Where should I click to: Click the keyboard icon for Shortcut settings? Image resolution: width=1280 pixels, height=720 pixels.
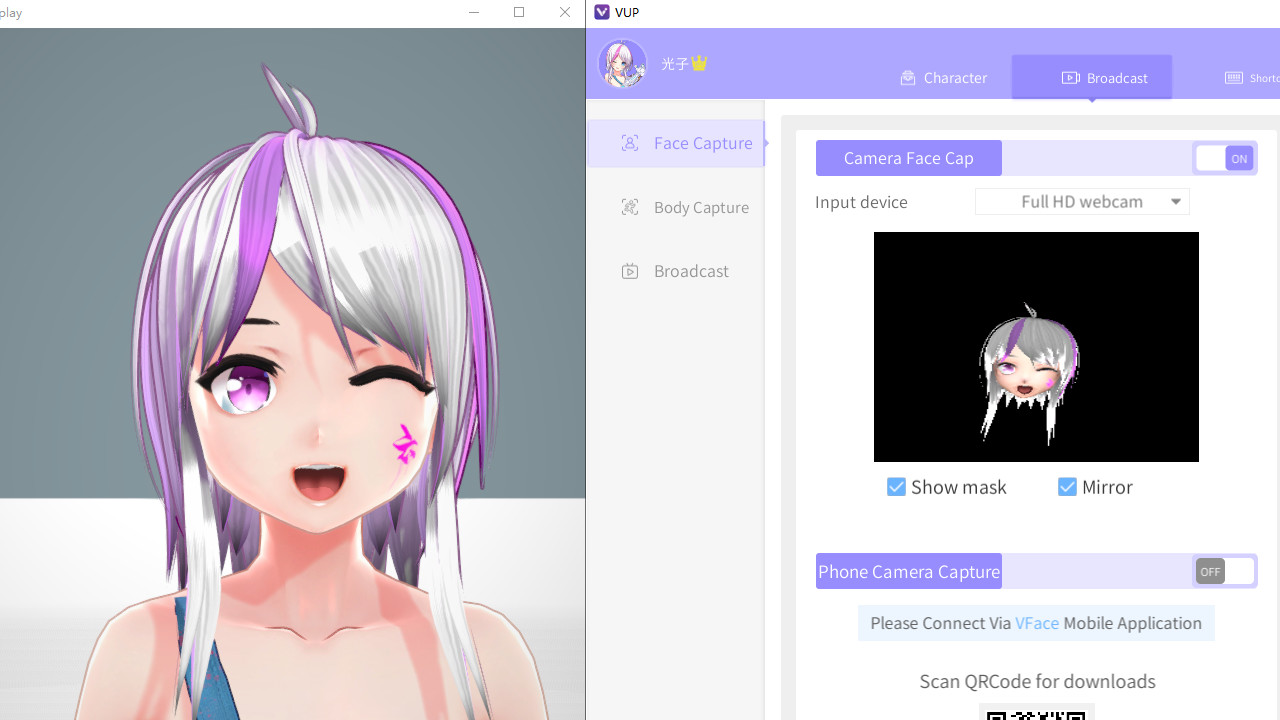(1235, 77)
